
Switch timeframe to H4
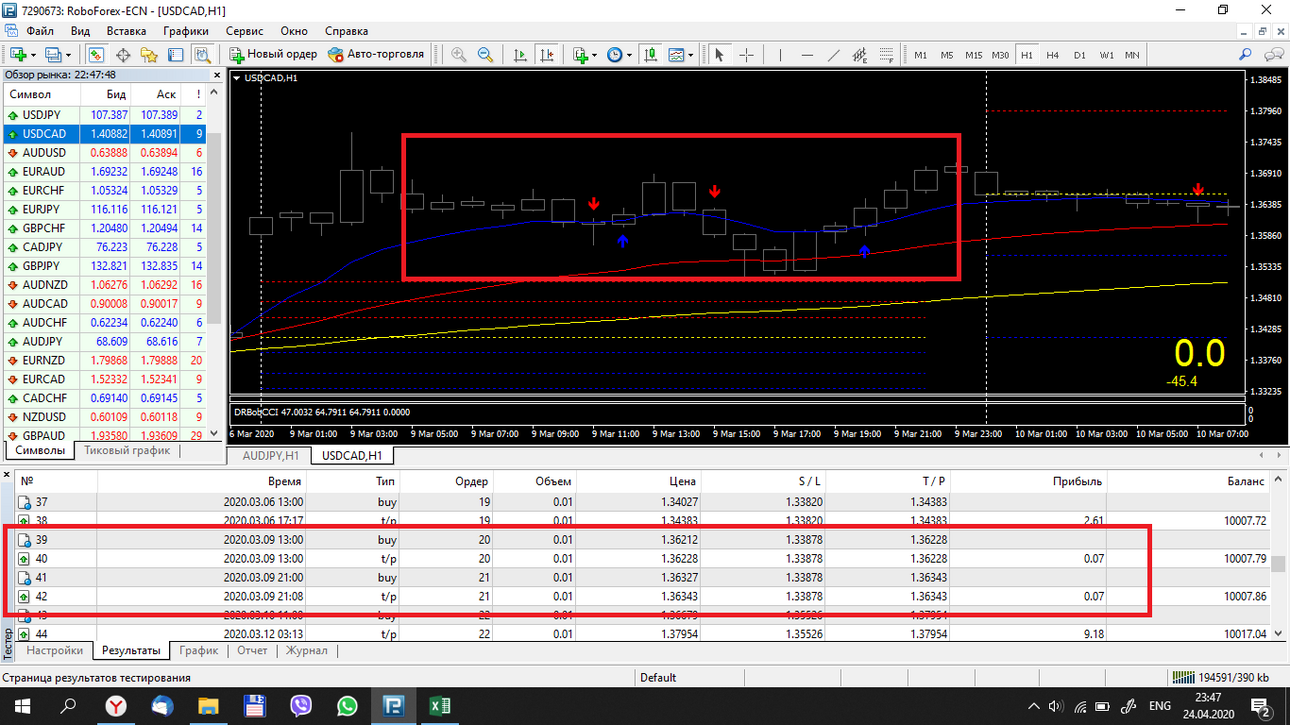[1052, 55]
